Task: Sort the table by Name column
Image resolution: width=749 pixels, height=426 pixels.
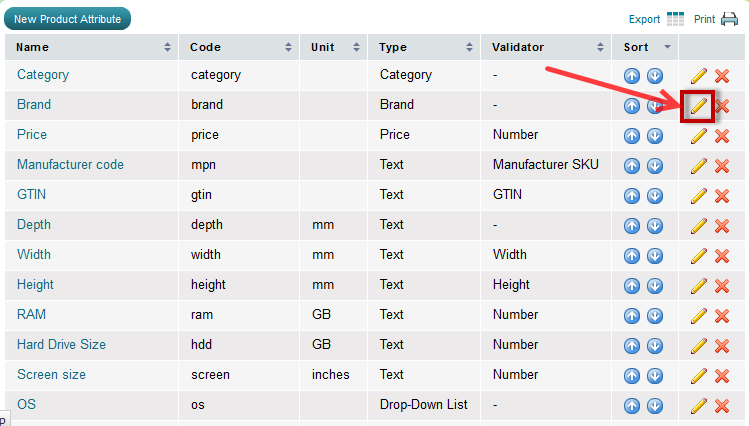Action: [92, 47]
